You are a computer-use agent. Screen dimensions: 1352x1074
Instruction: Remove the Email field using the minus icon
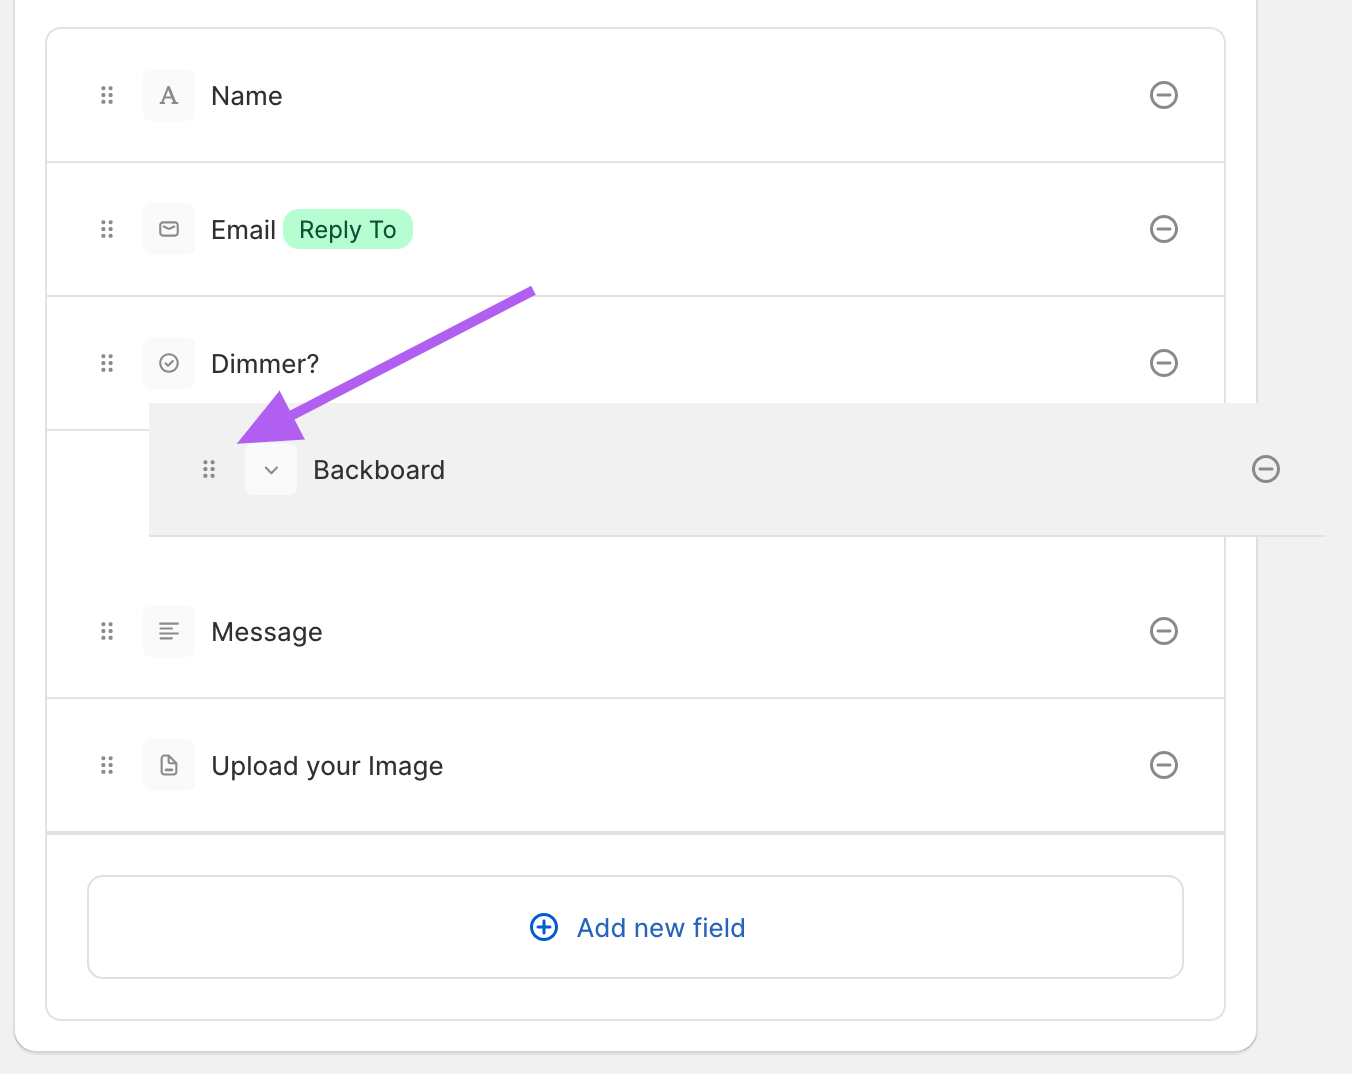(x=1163, y=229)
